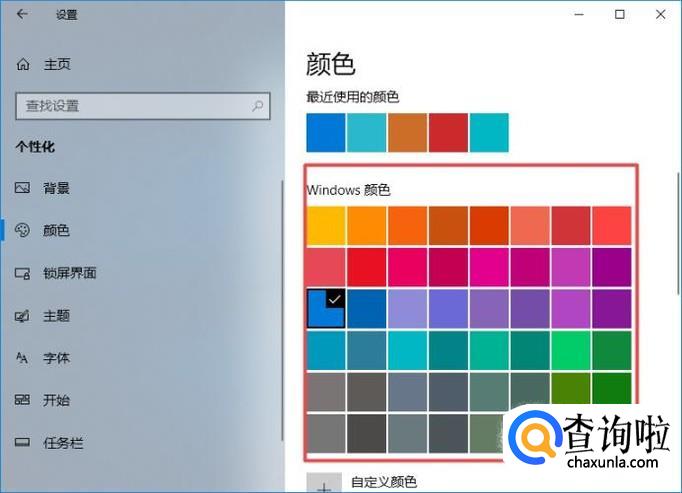Click the 自定义颜色 plus button

tap(324, 483)
